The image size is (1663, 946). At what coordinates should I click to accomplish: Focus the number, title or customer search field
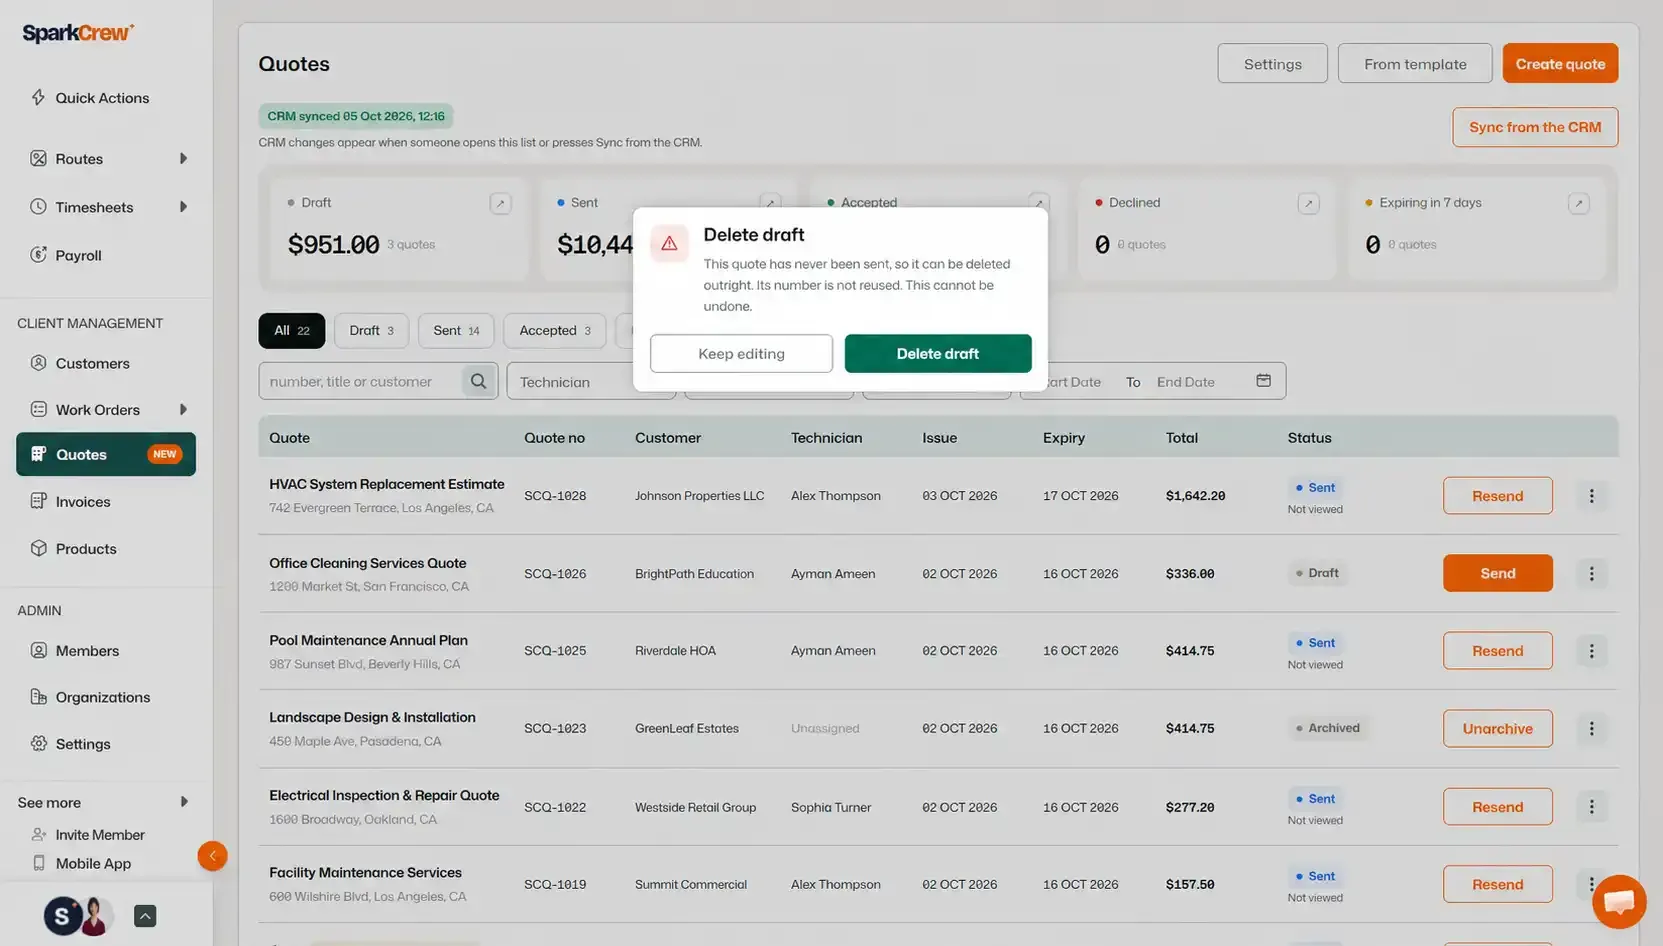point(361,381)
